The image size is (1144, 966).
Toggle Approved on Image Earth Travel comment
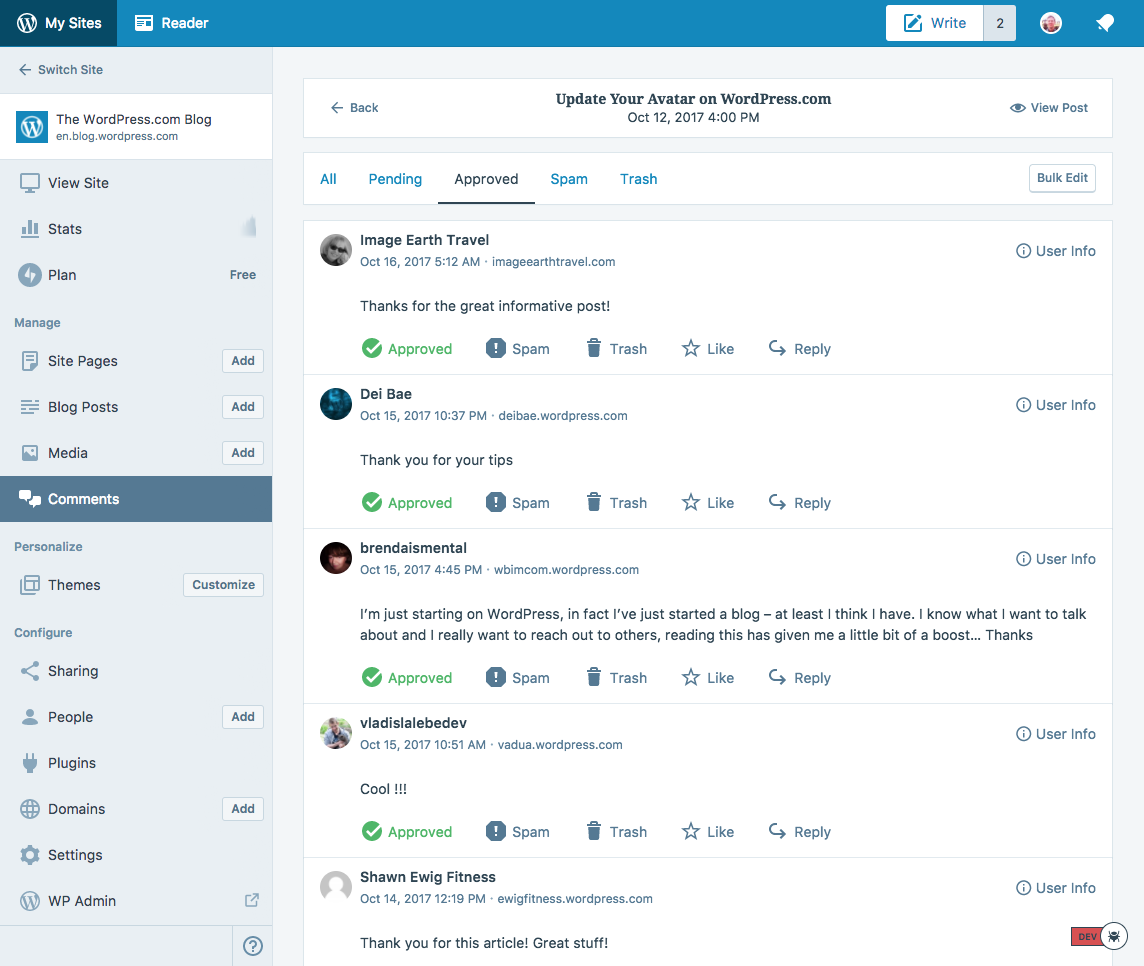point(407,349)
